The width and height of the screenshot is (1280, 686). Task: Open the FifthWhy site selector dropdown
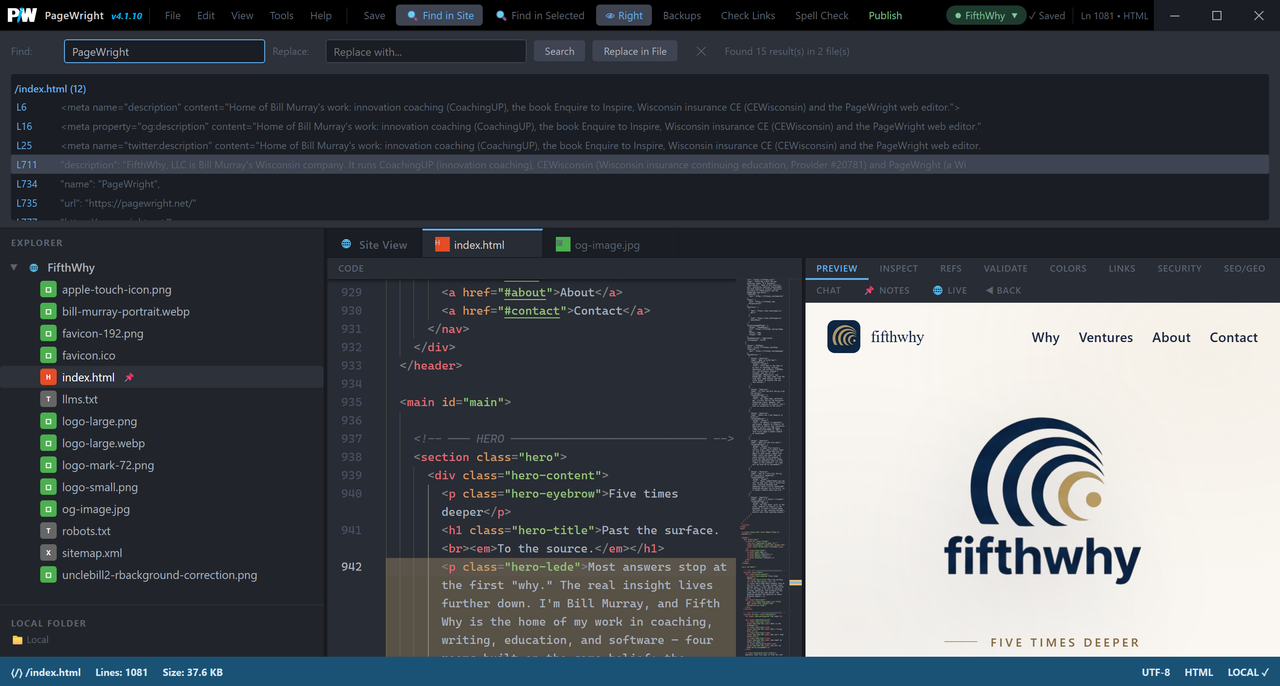click(x=986, y=15)
